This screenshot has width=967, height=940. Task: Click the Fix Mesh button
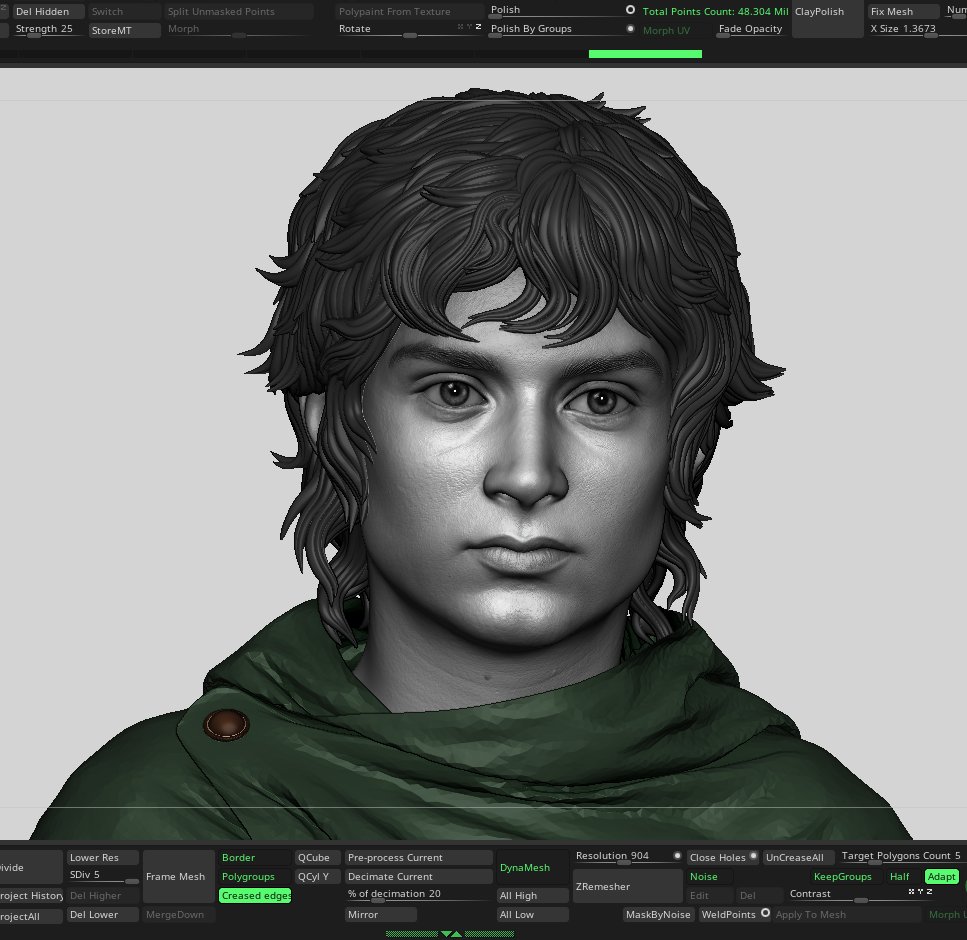click(x=903, y=11)
